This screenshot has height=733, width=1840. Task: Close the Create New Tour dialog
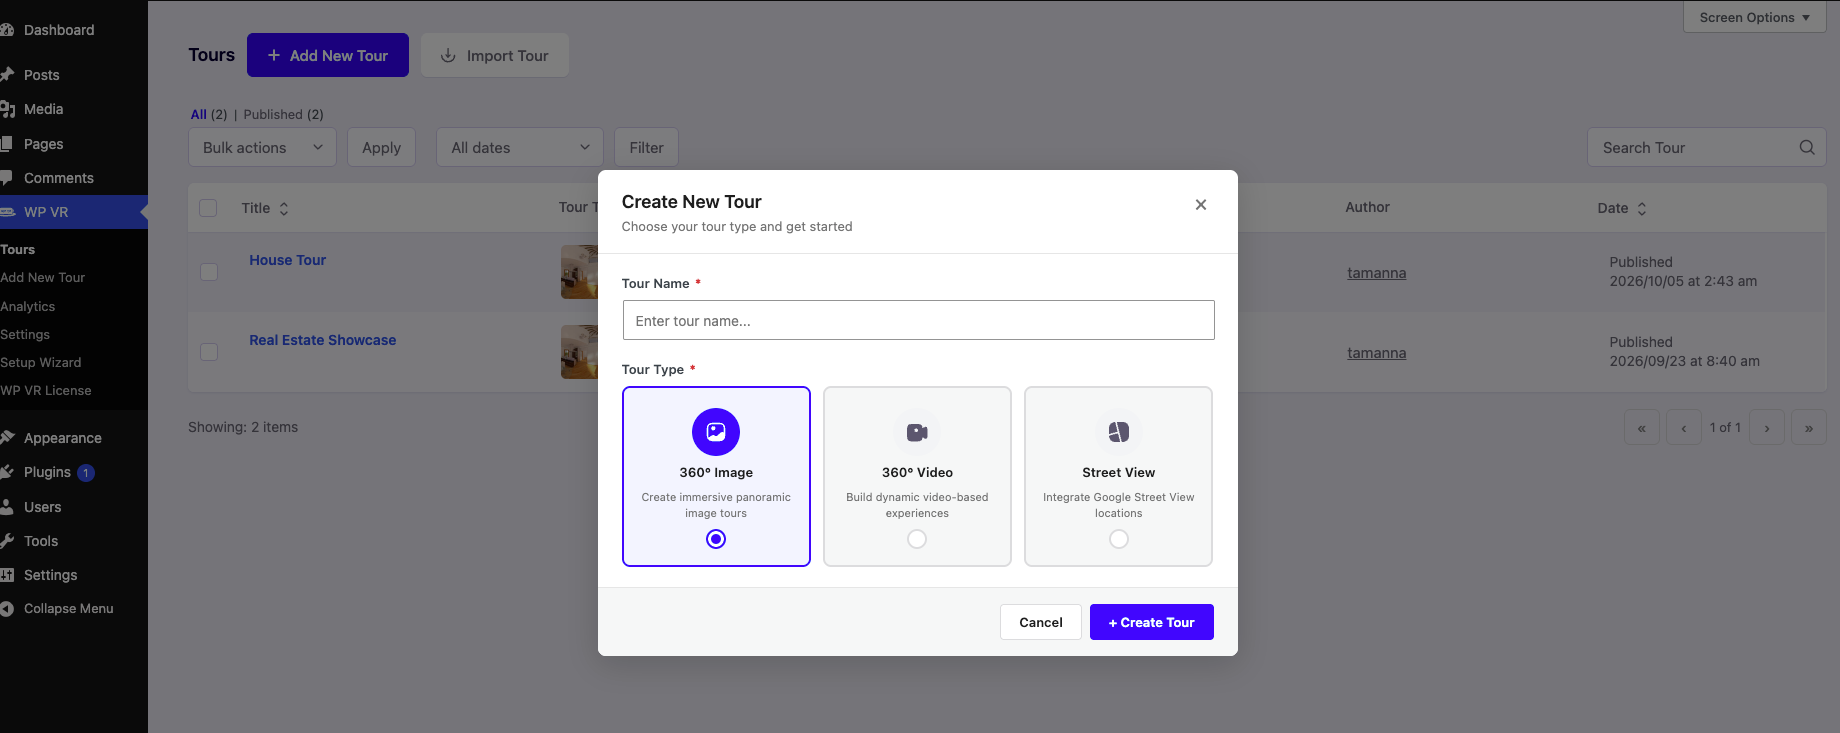(1201, 205)
